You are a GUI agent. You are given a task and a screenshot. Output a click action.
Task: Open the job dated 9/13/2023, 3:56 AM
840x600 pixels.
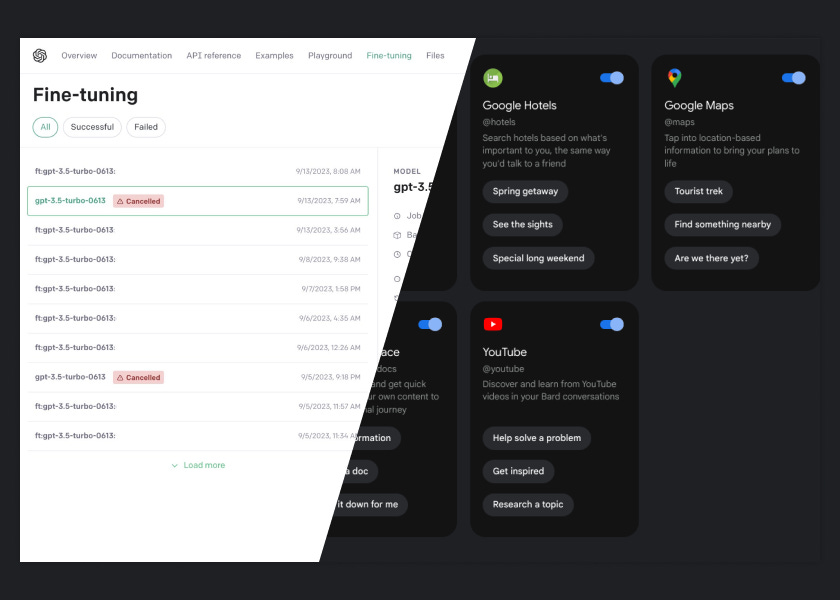198,230
